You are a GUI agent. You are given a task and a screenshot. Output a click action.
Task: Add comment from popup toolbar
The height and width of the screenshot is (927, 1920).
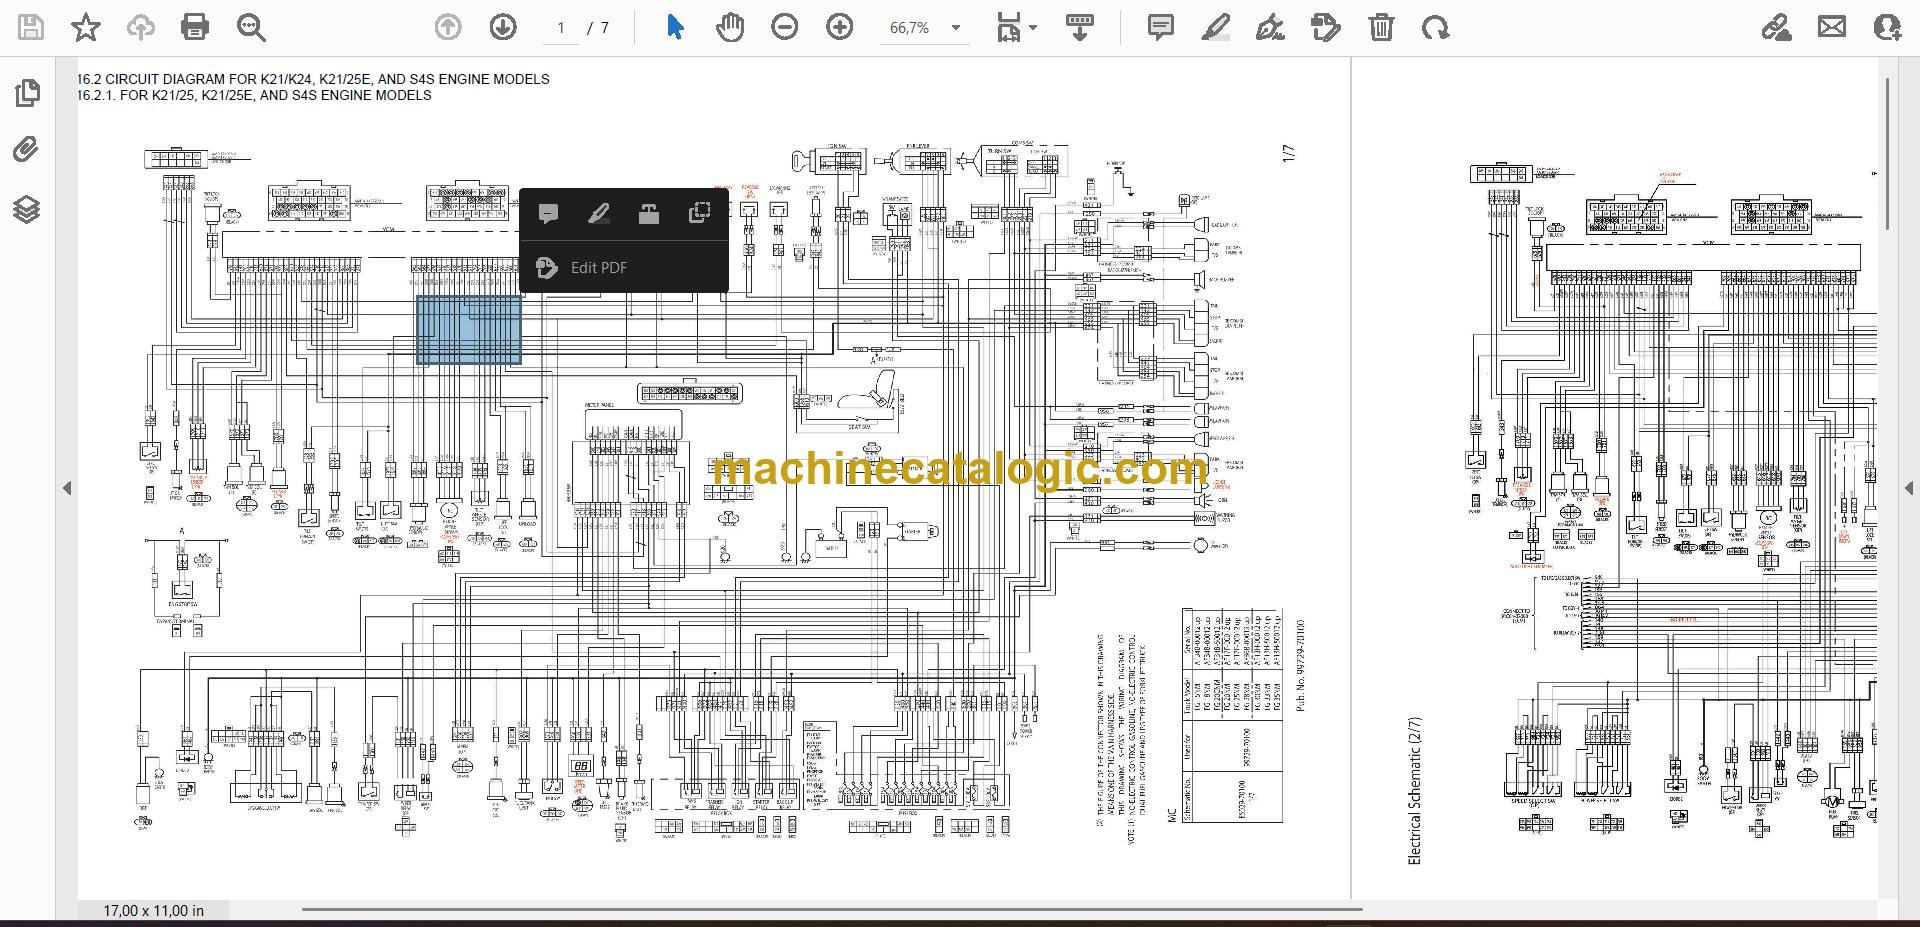(x=548, y=213)
